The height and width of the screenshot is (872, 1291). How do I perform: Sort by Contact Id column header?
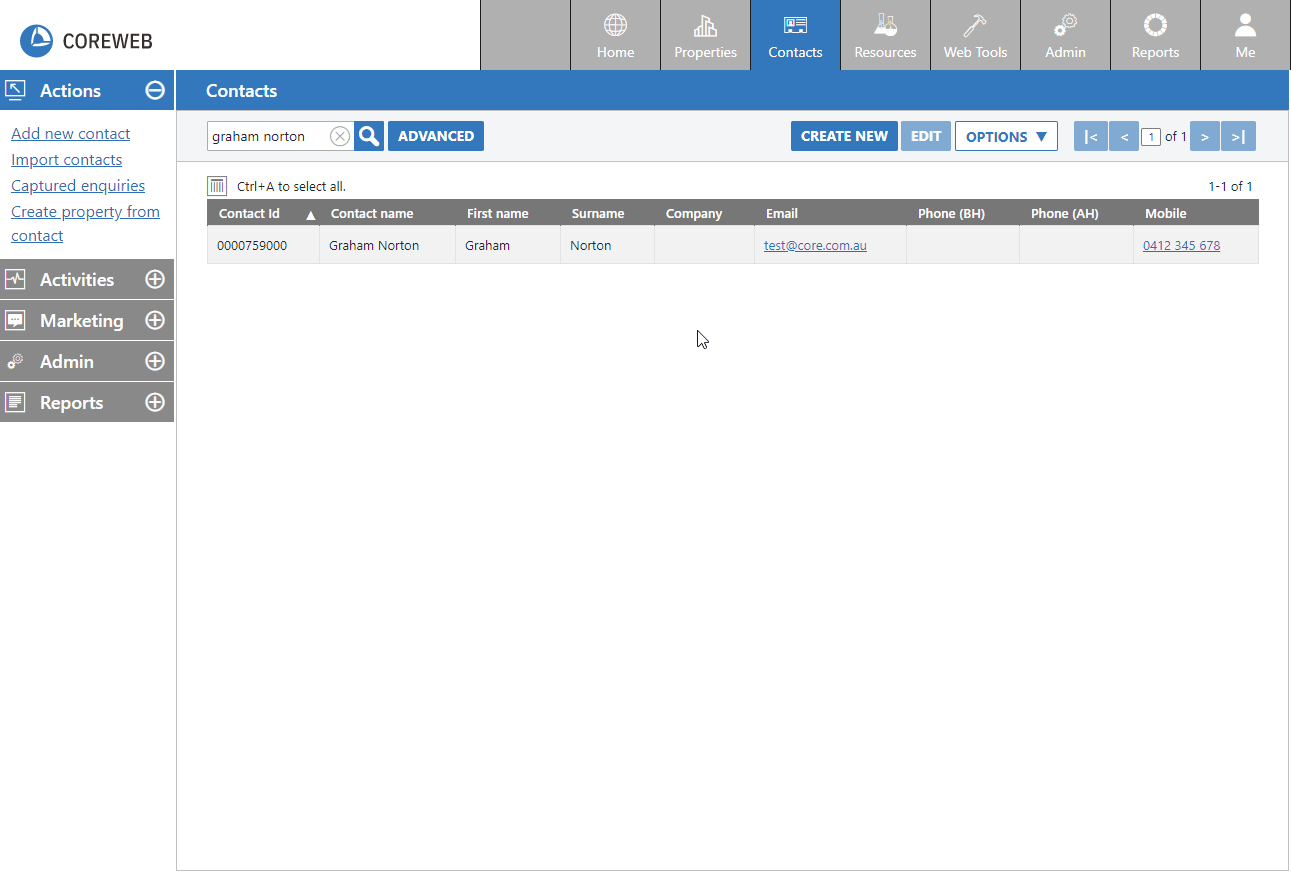250,213
